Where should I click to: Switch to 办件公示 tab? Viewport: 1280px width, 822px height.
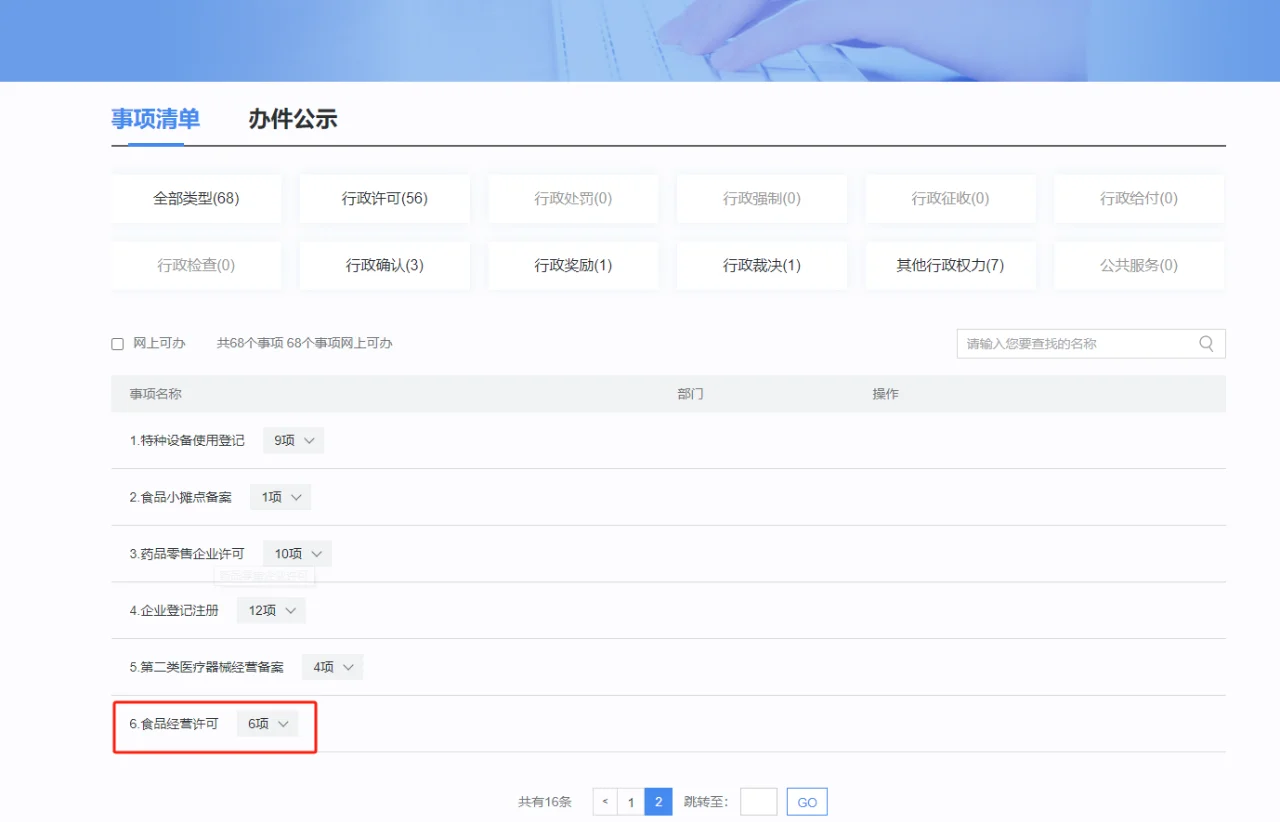click(x=293, y=119)
